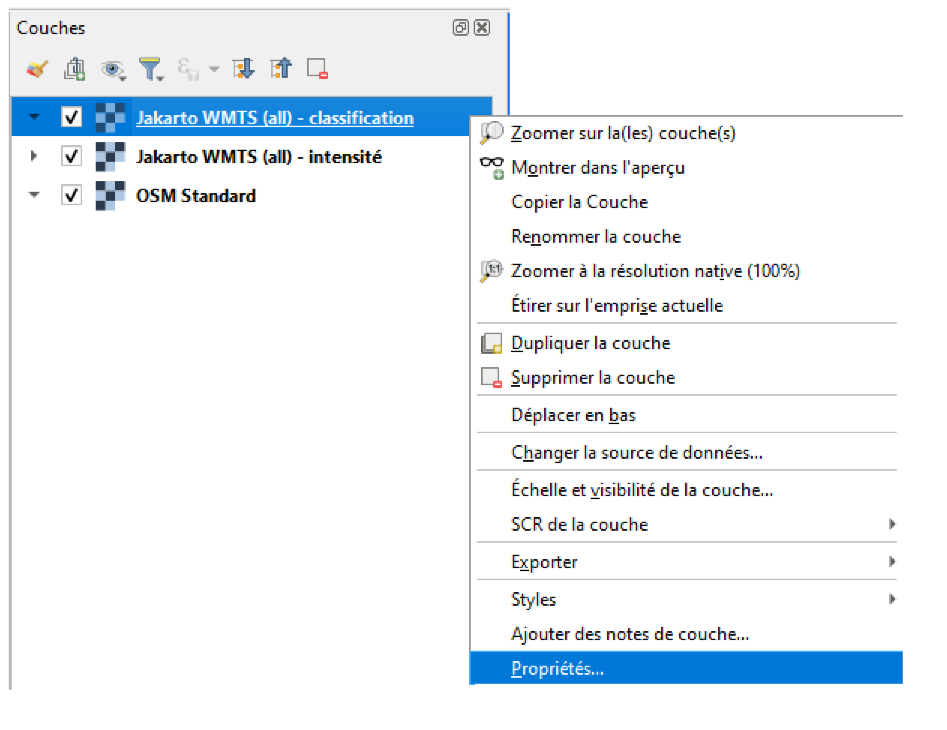Open Propriétés from the context menu
The width and height of the screenshot is (947, 730).
(x=557, y=669)
